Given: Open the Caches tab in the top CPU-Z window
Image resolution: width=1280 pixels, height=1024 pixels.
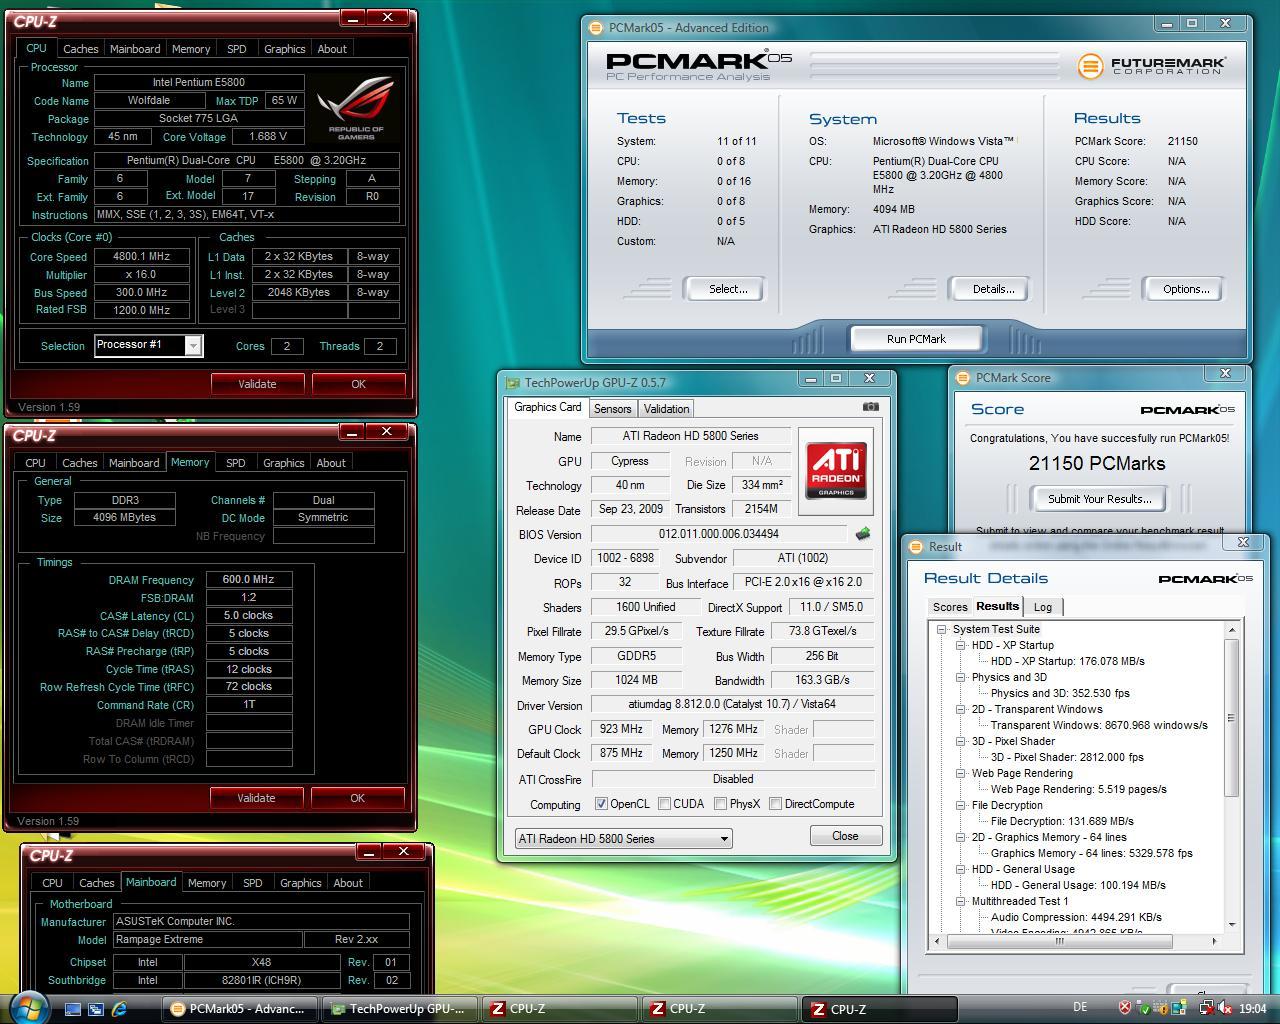Looking at the screenshot, I should (x=81, y=49).
